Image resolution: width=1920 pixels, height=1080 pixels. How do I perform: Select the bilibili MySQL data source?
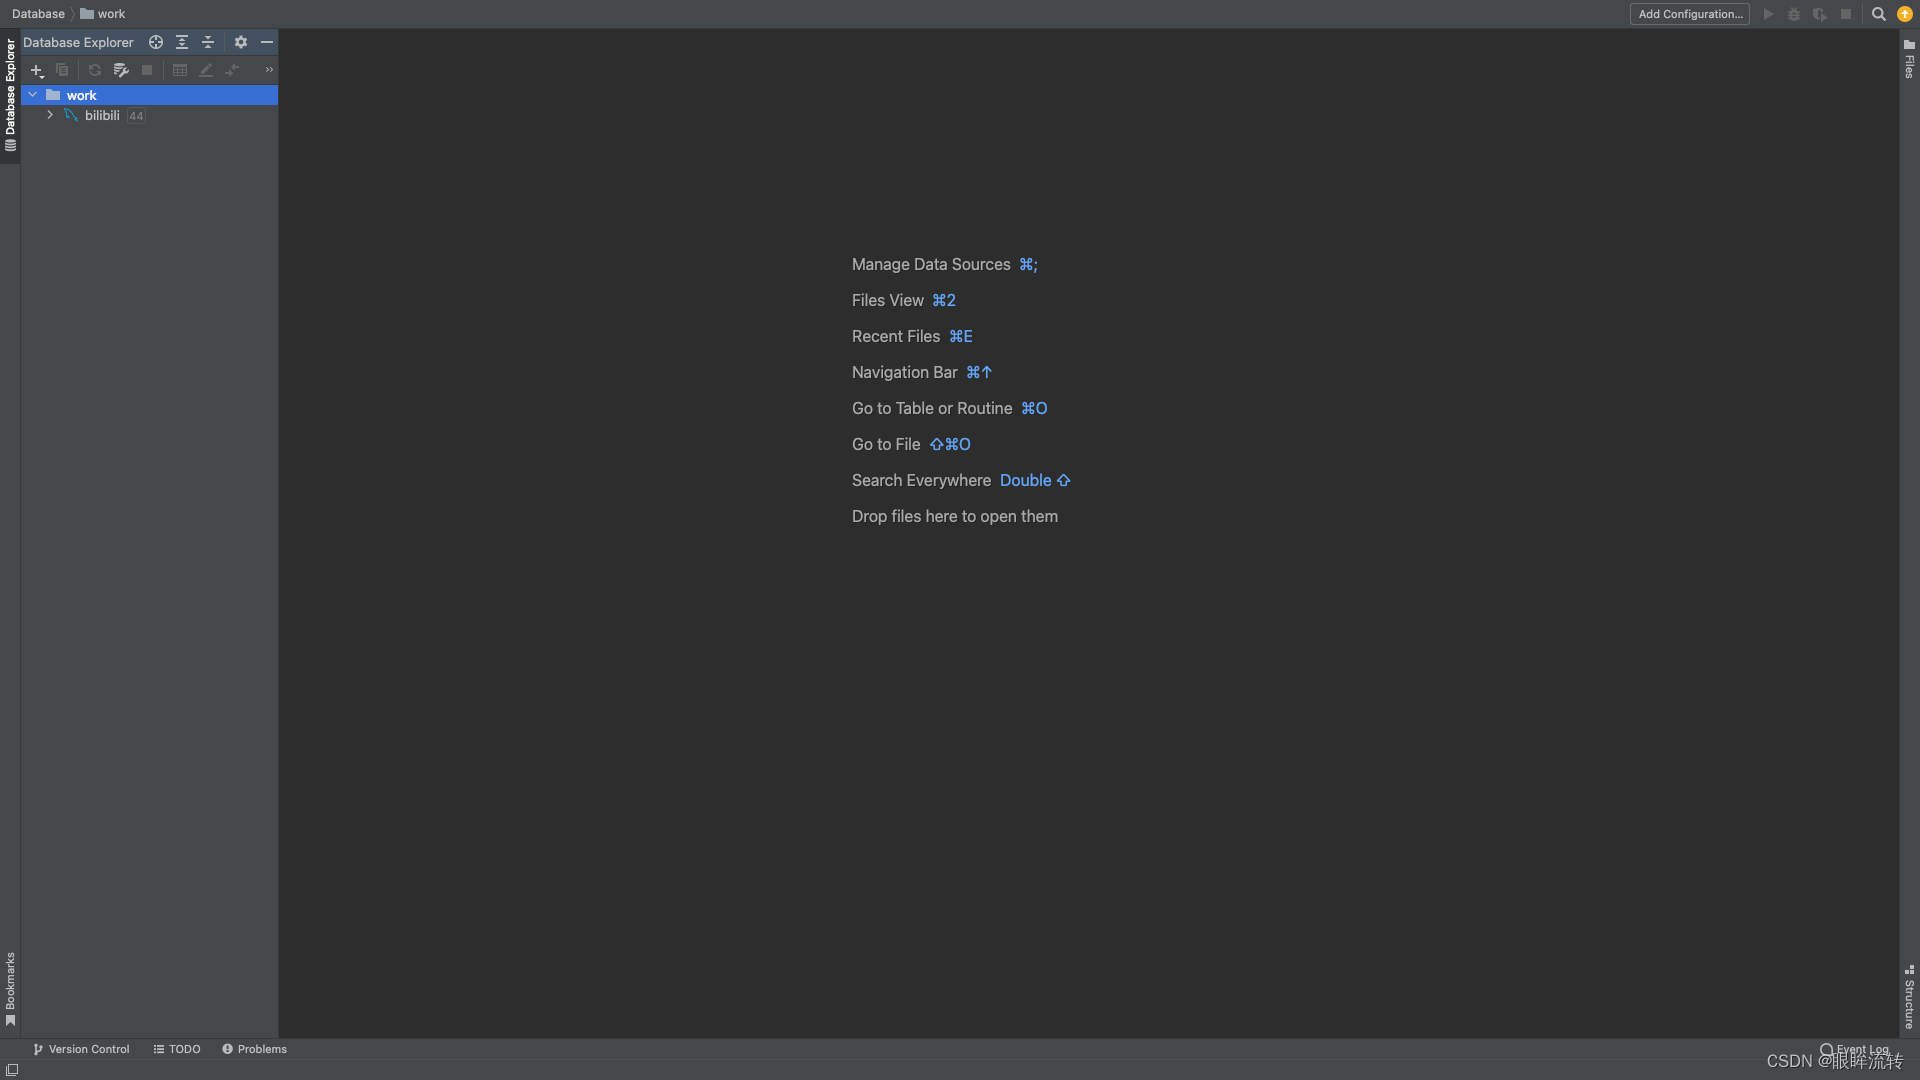[x=102, y=115]
